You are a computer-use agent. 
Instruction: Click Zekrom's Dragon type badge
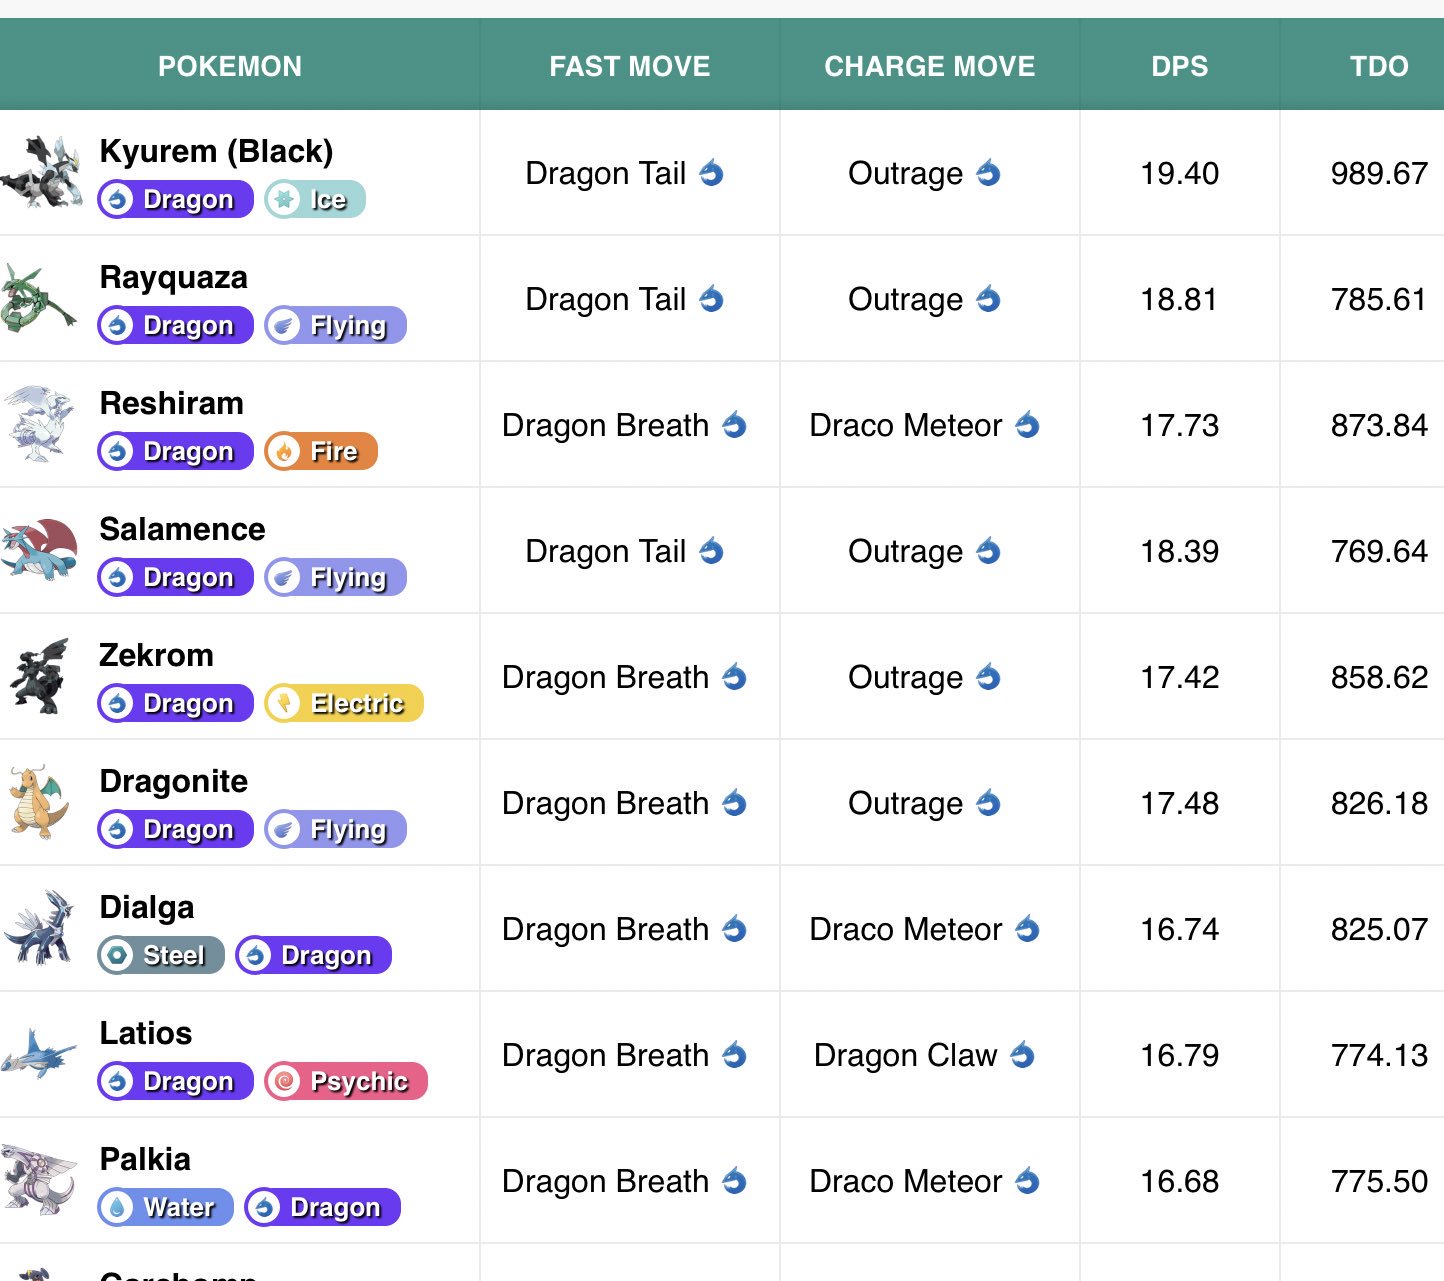(175, 703)
